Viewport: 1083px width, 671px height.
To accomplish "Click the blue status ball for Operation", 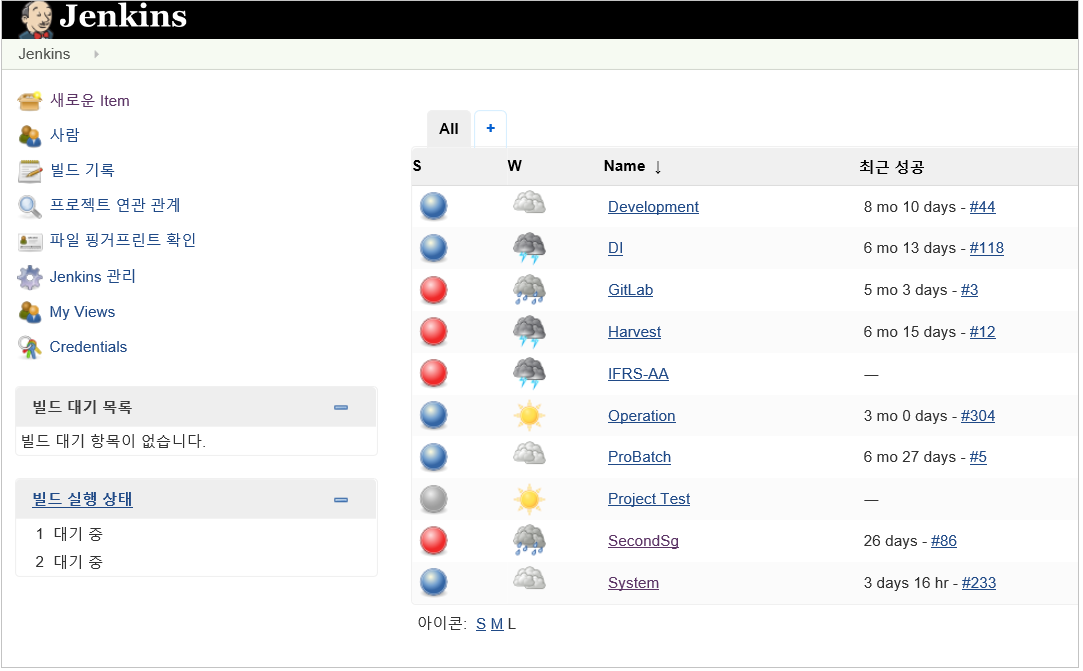I will tap(434, 416).
